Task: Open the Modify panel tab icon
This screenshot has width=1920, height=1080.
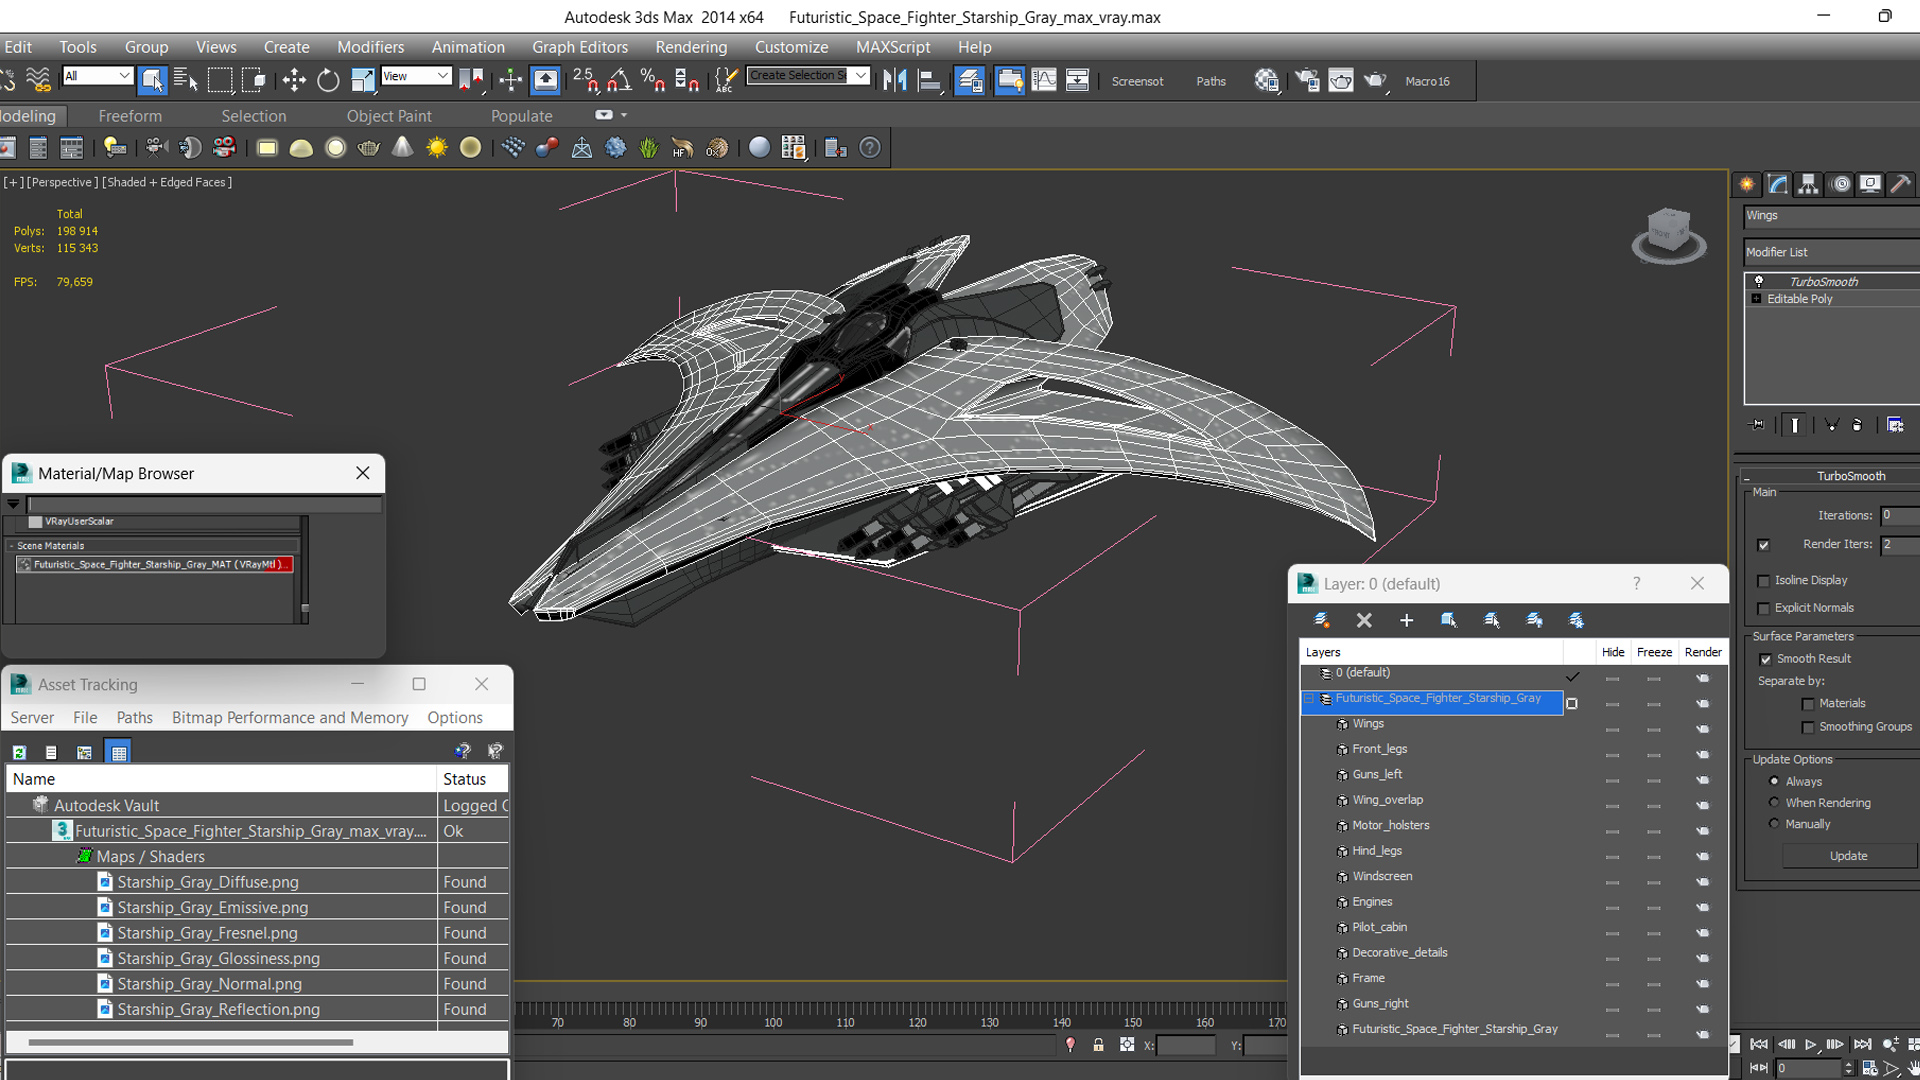Action: pos(1777,184)
